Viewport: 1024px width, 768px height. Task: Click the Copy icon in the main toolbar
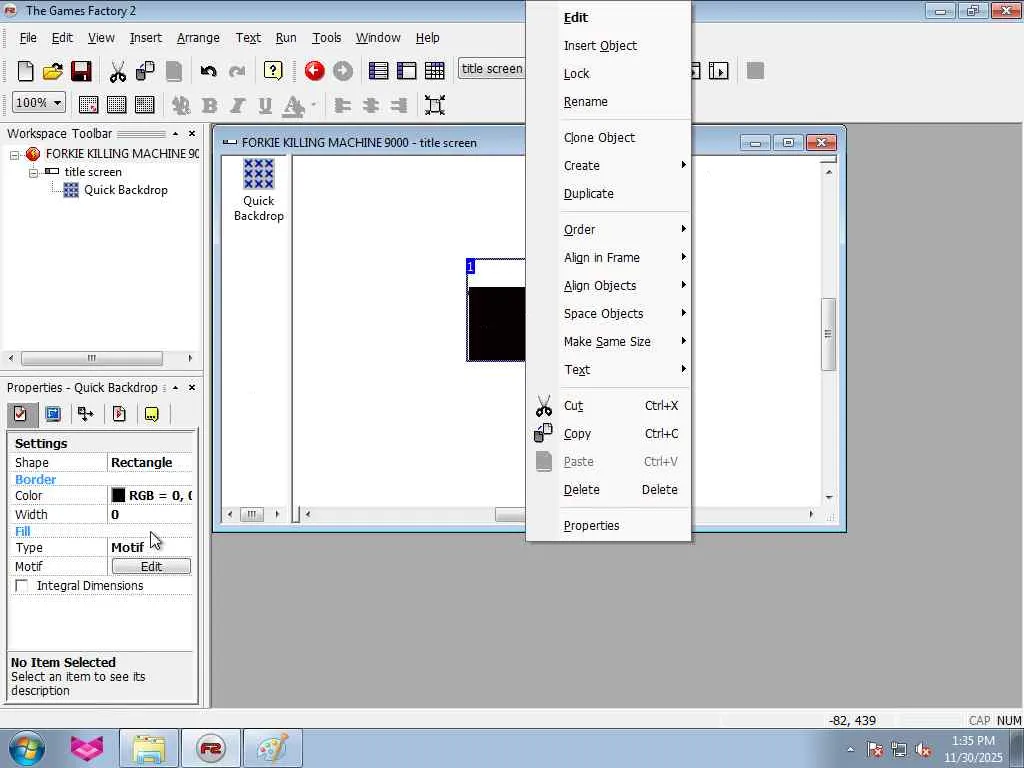145,71
